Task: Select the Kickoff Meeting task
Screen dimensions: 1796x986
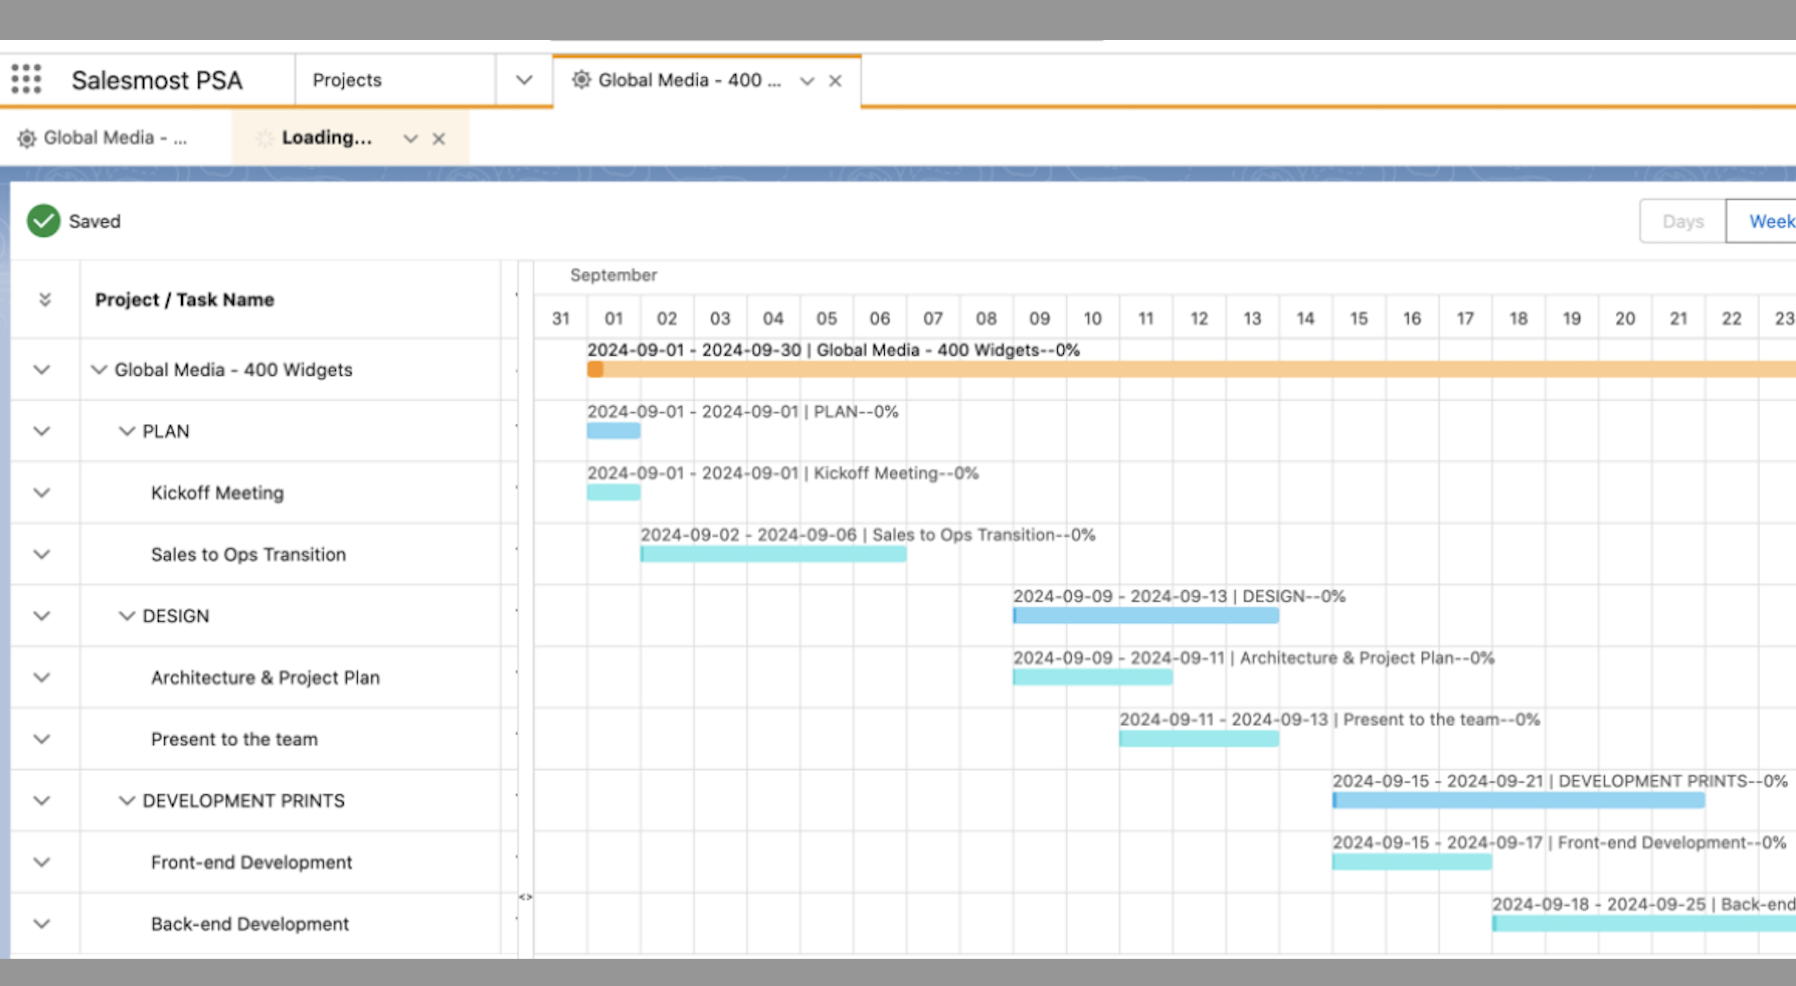Action: pyautogui.click(x=217, y=493)
